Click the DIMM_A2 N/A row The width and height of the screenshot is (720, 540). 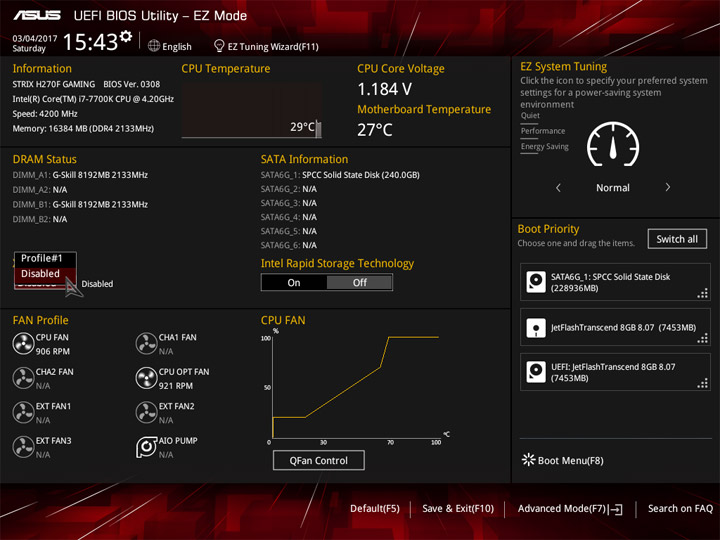point(40,190)
